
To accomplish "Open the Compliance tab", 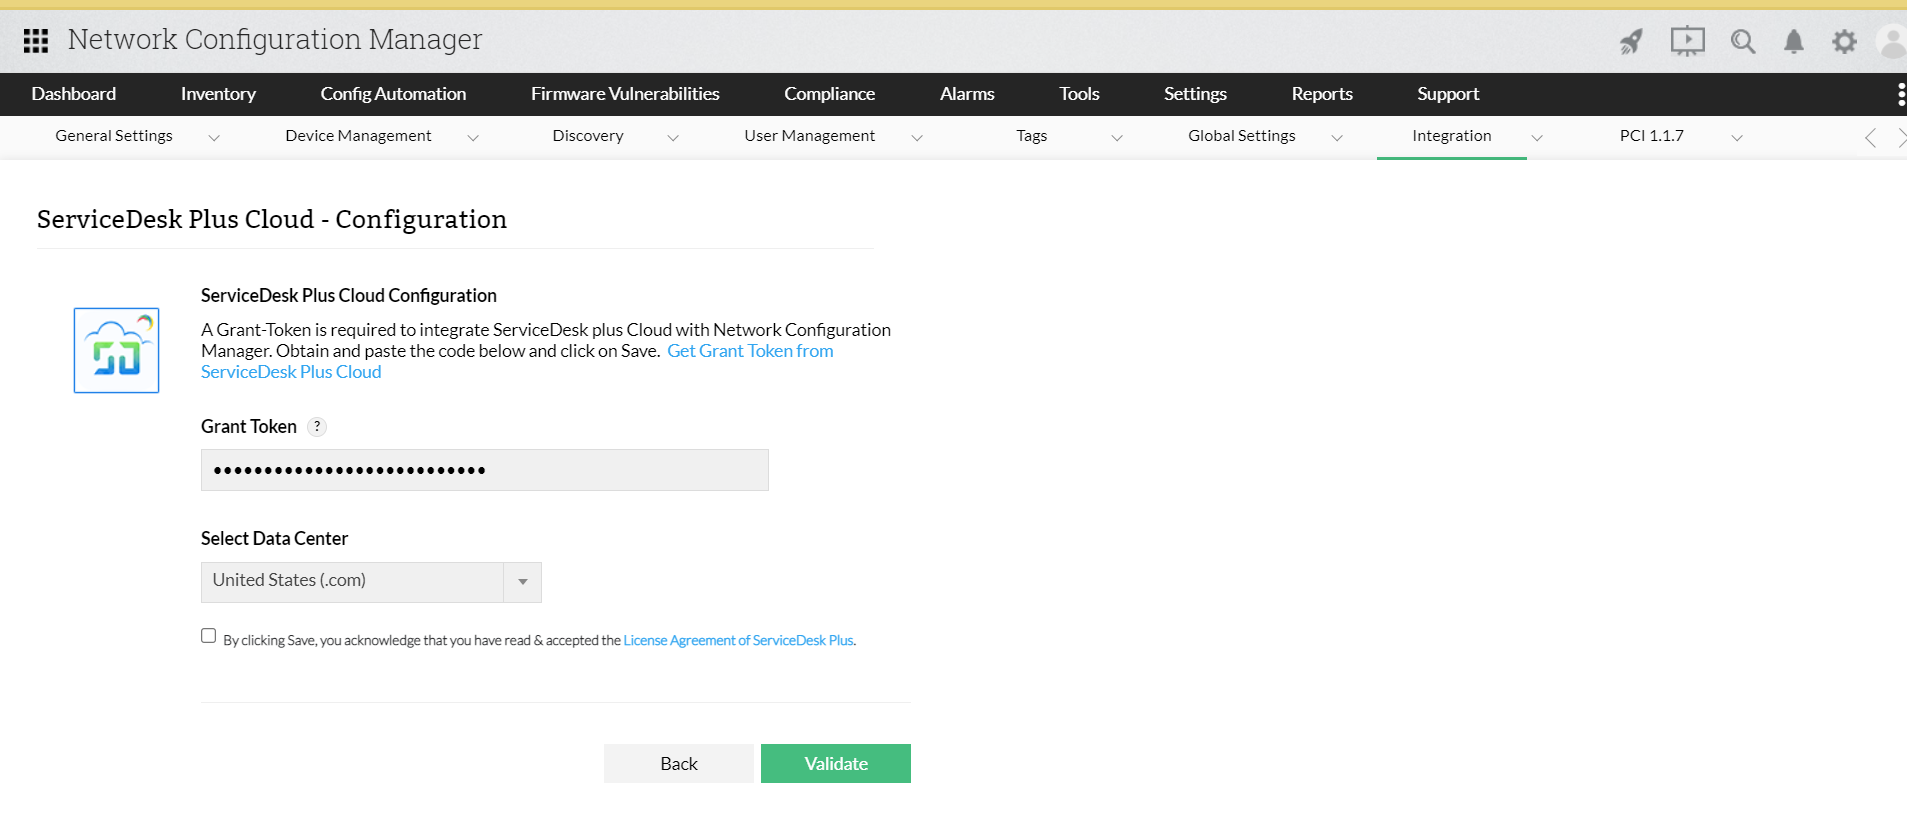I will [829, 94].
